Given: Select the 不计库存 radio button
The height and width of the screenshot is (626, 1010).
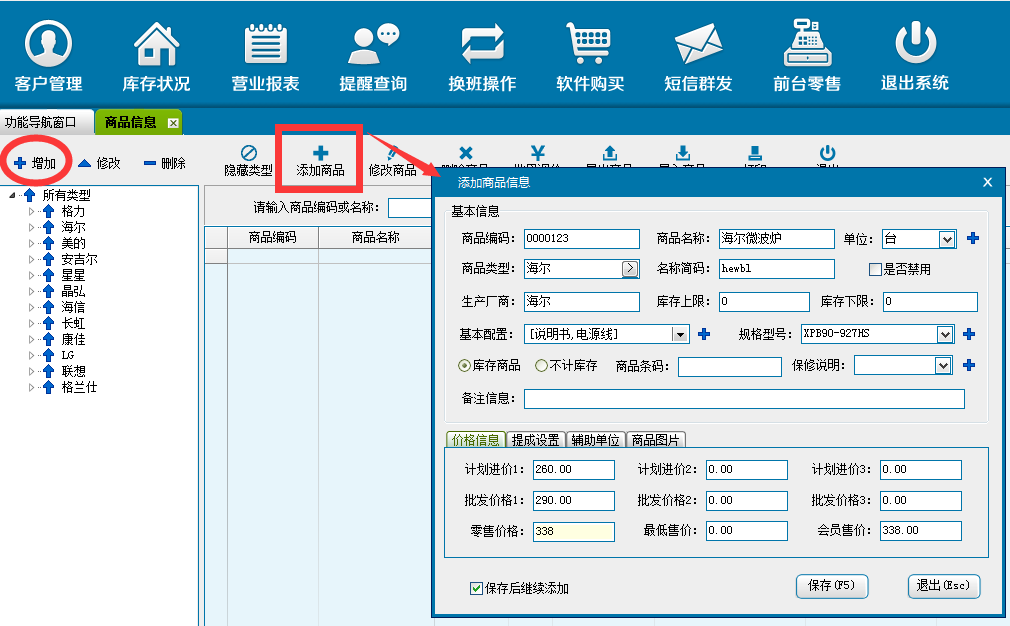Looking at the screenshot, I should [542, 366].
